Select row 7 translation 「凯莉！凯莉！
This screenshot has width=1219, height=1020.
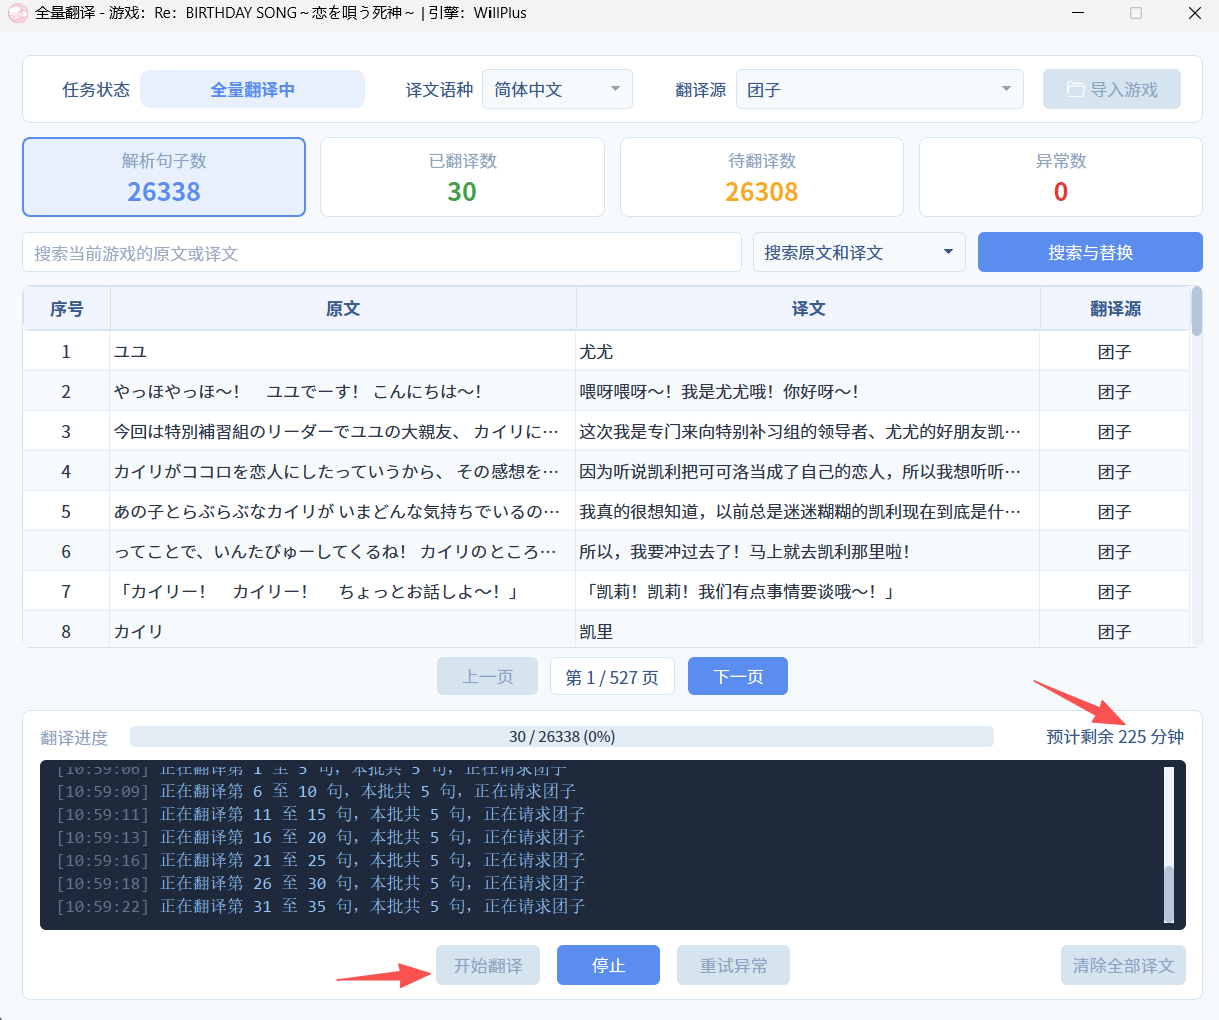(808, 591)
